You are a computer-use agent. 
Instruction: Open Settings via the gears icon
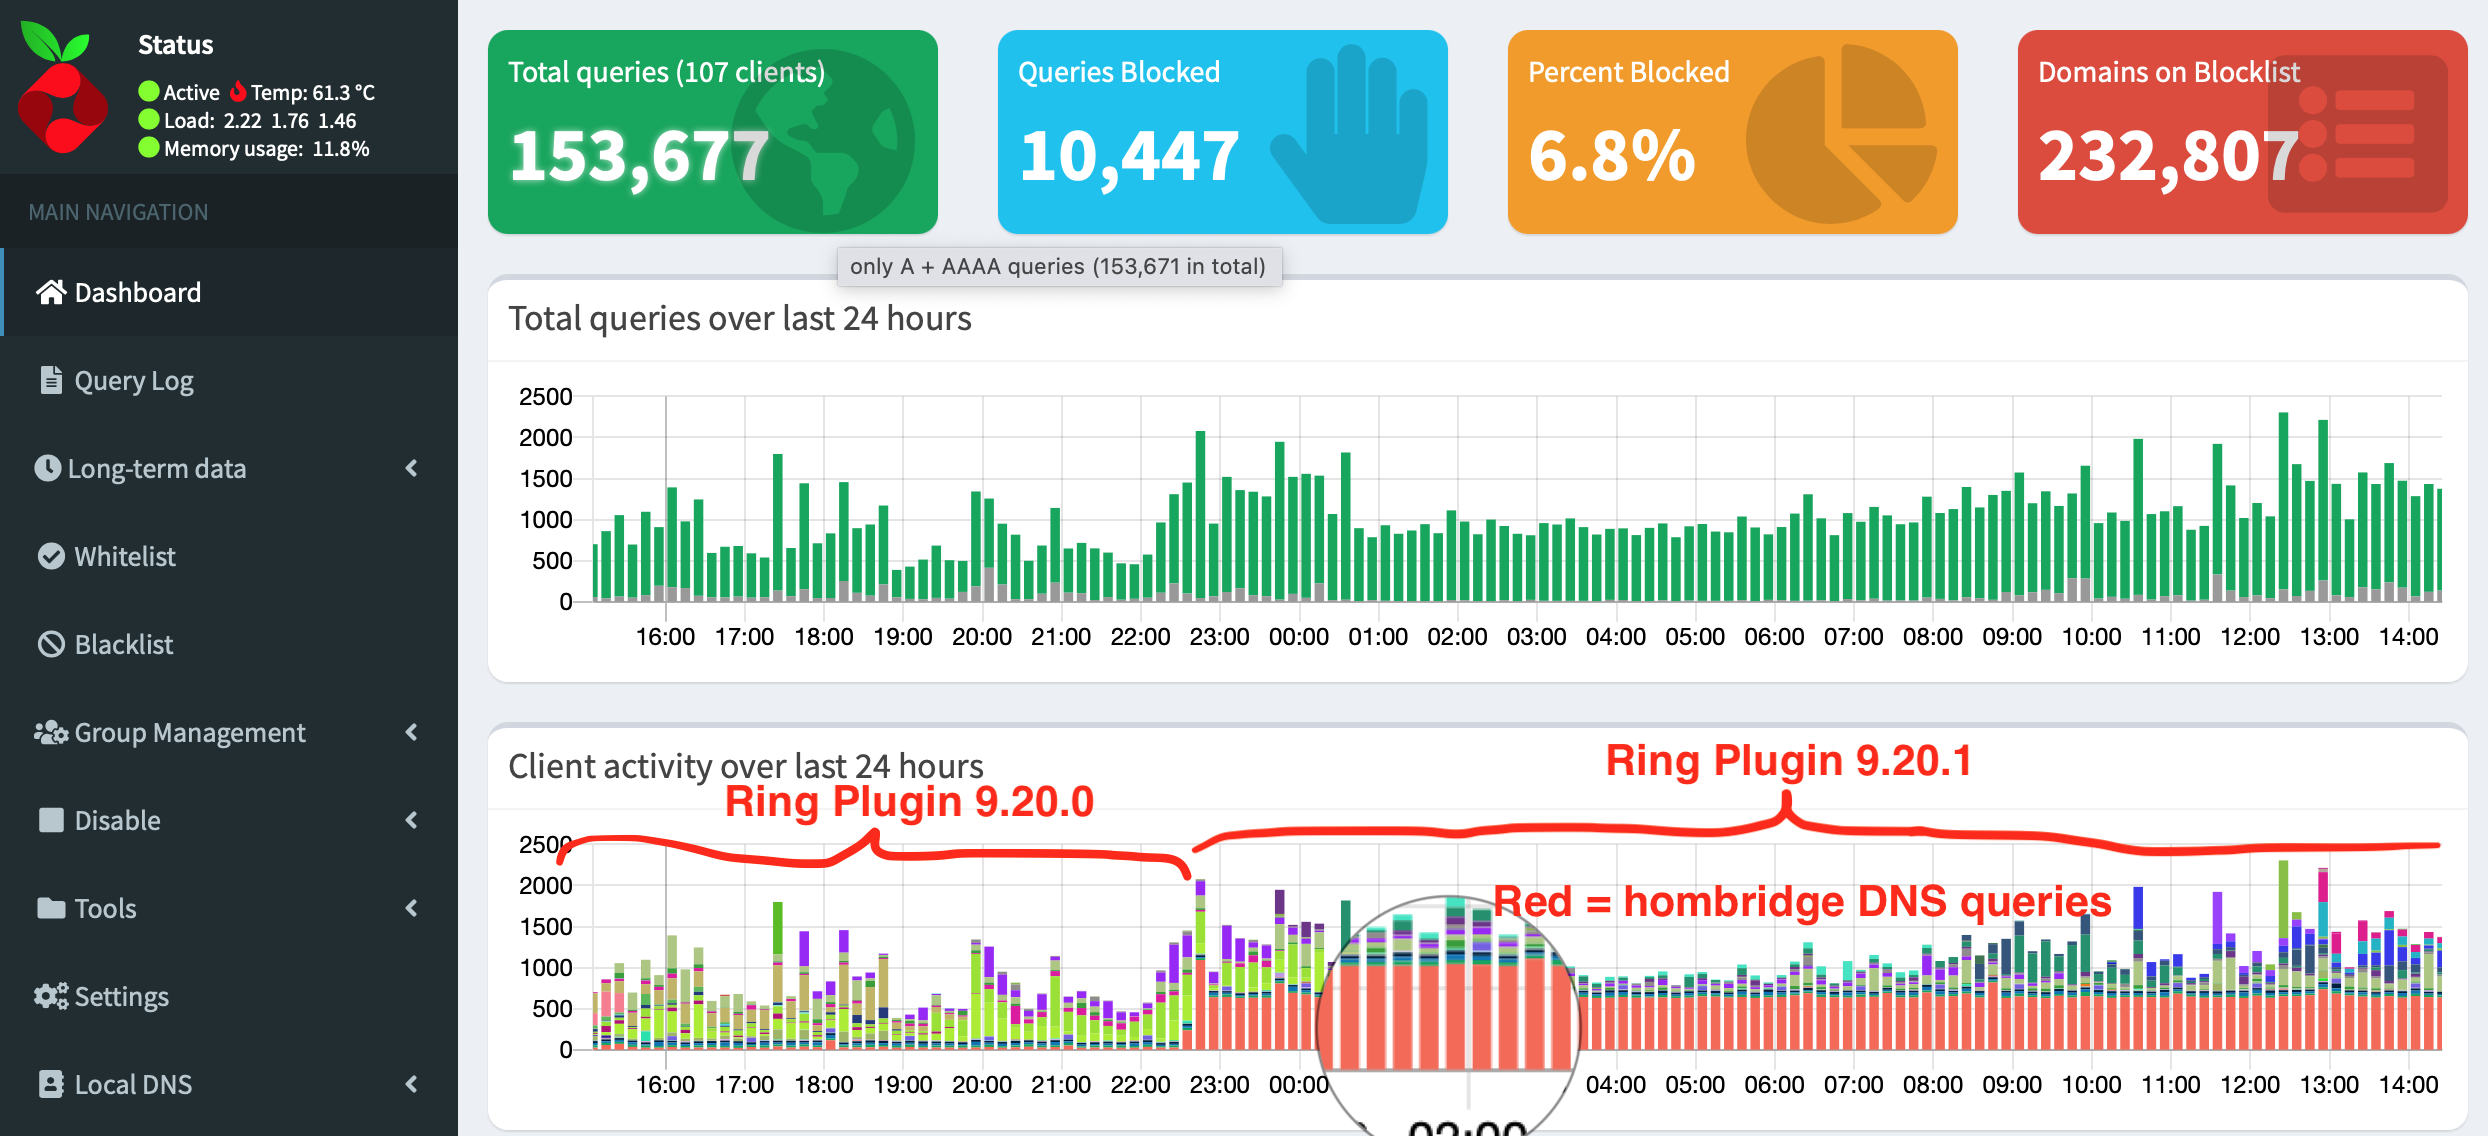(51, 996)
